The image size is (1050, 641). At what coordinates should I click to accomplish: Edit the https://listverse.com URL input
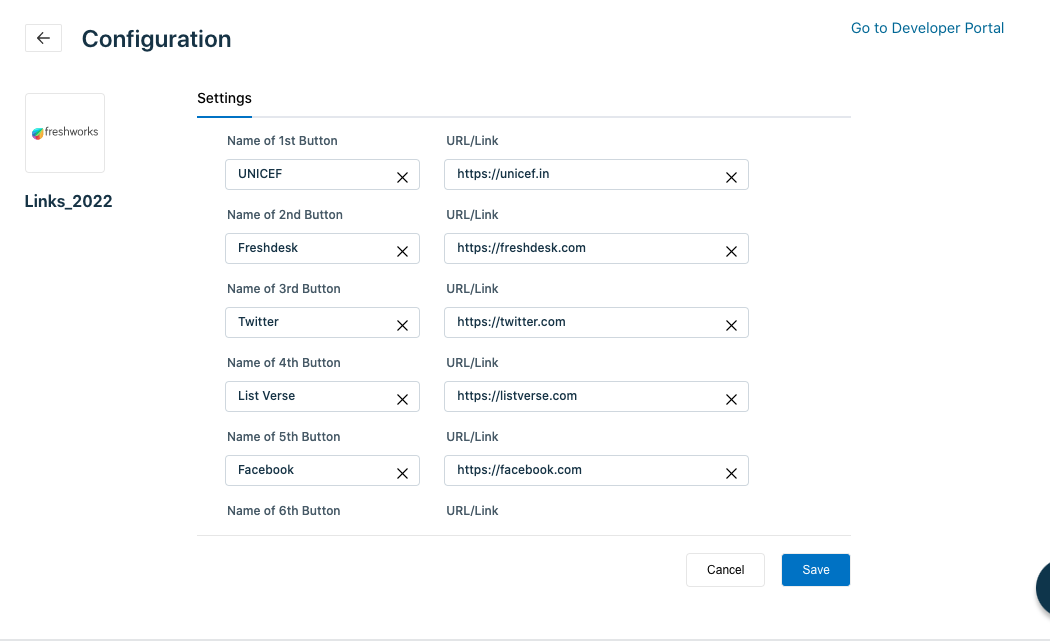click(596, 397)
